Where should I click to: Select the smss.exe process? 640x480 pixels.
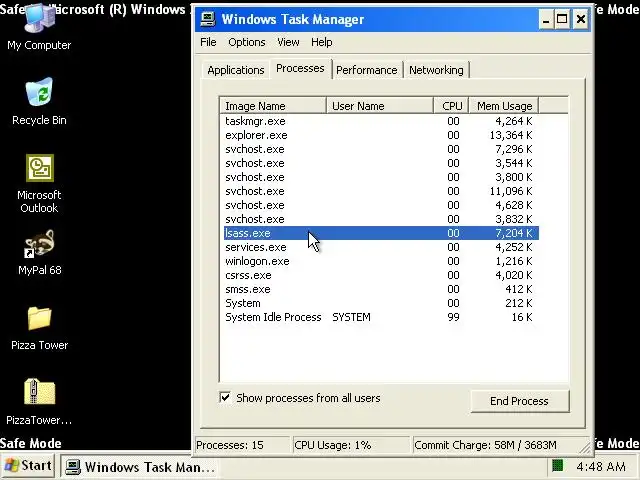pos(381,289)
